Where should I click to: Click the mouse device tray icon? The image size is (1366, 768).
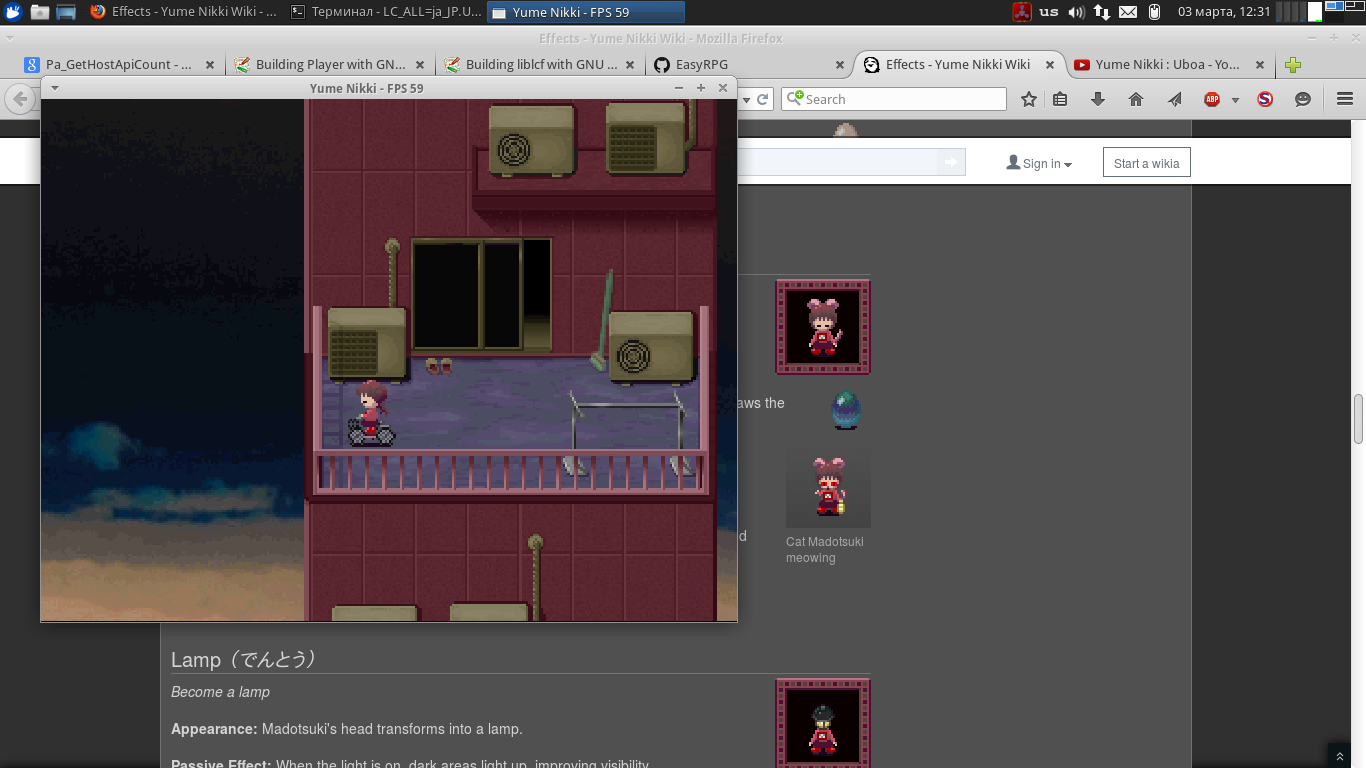(1154, 12)
